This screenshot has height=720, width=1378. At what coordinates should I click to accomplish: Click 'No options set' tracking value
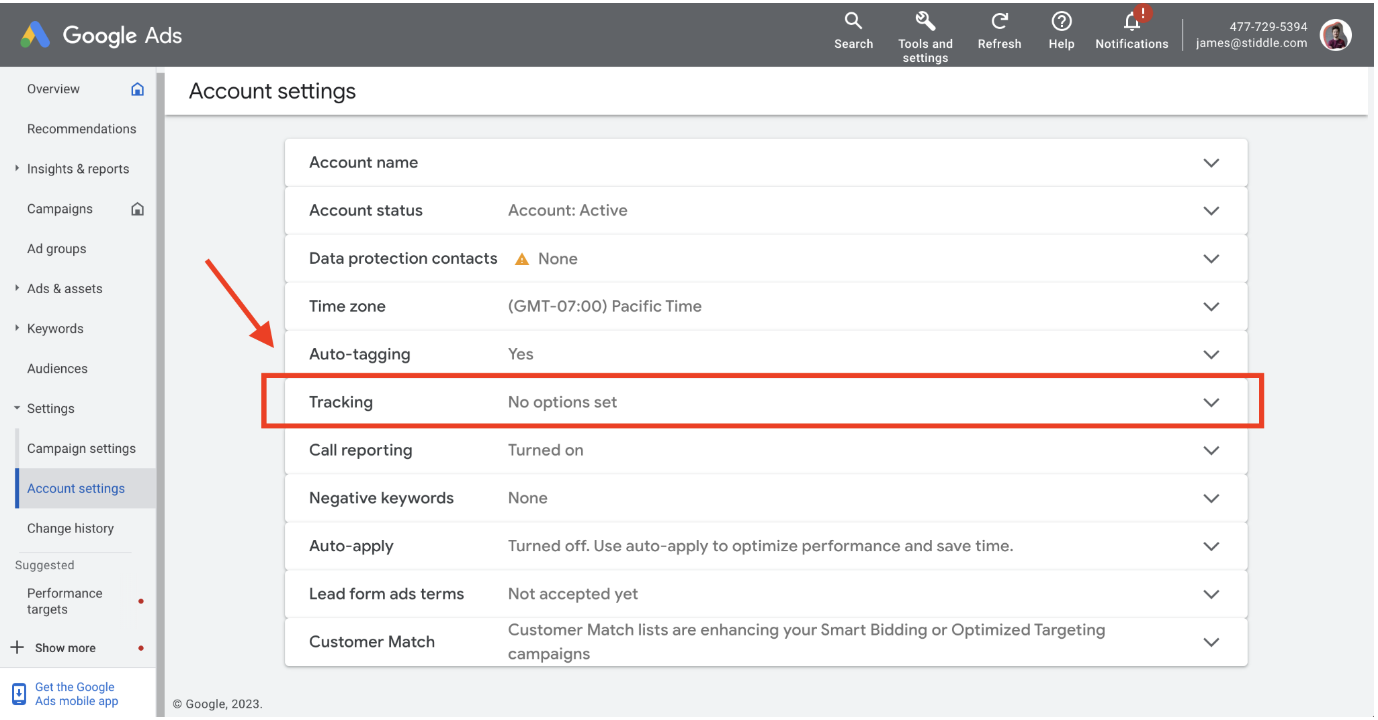[x=563, y=403]
